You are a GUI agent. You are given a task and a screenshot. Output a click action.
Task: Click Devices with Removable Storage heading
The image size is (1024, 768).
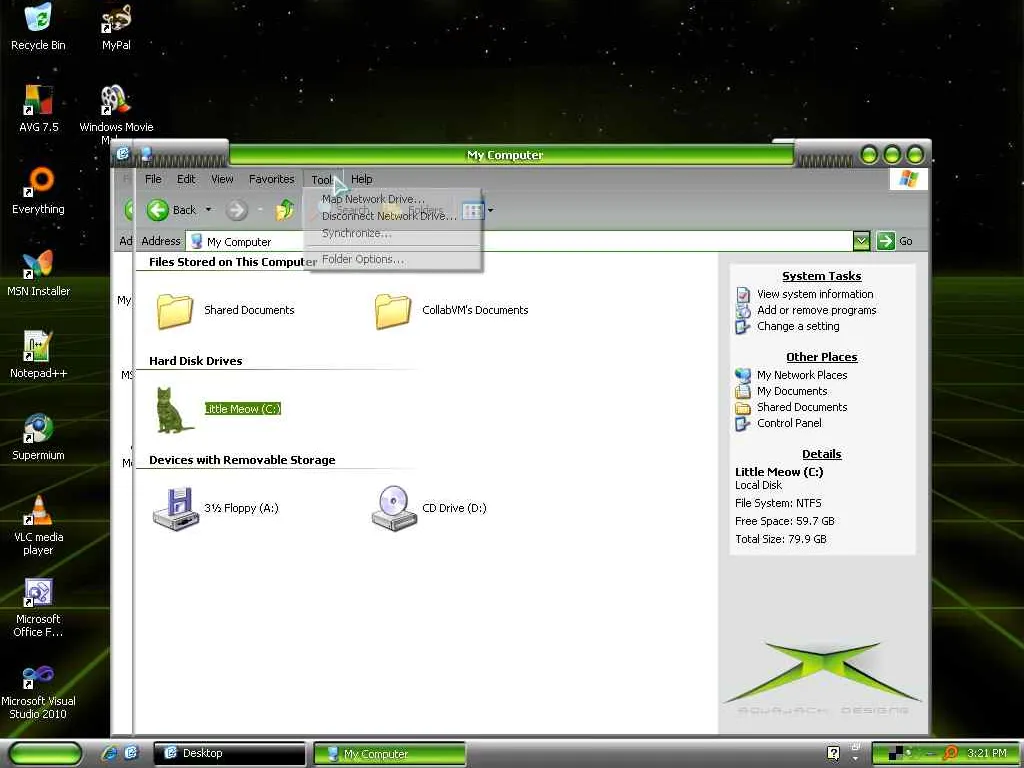pos(242,460)
